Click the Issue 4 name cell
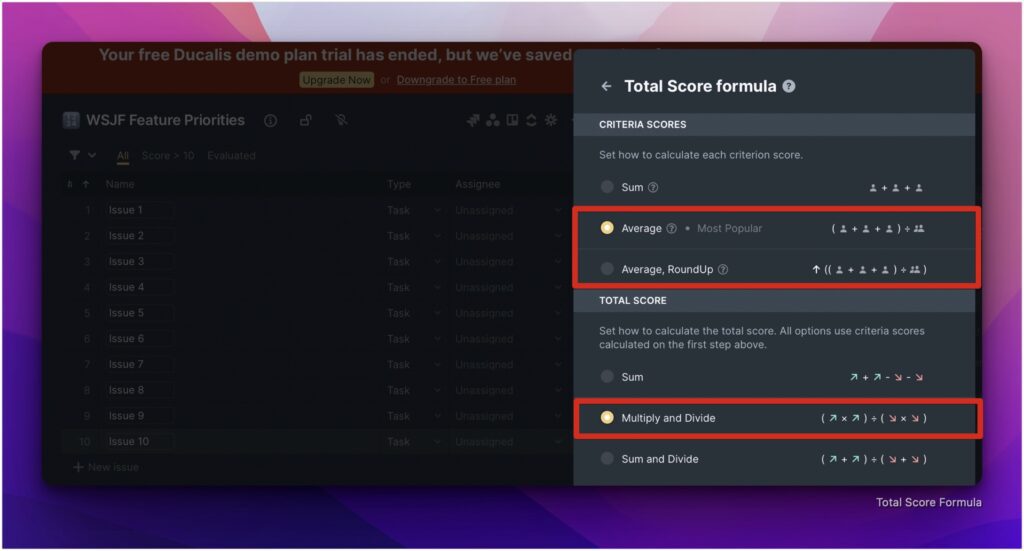The image size is (1024, 551). point(138,287)
